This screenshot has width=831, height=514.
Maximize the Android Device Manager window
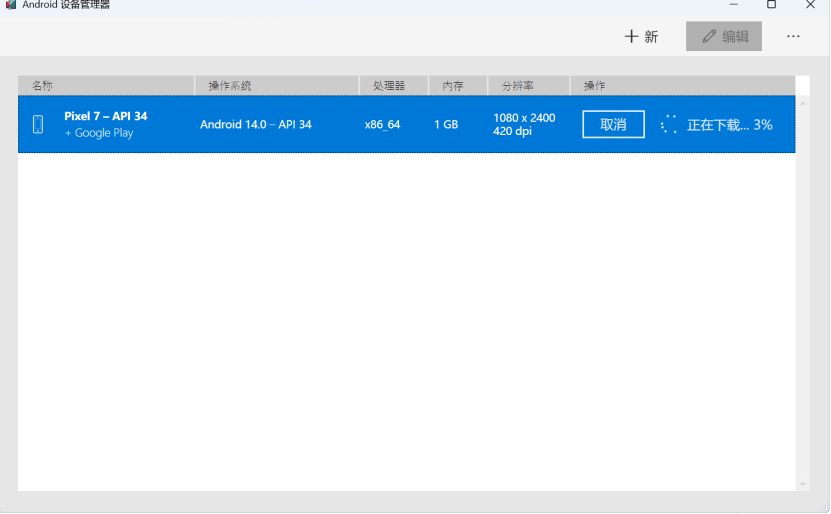[772, 5]
